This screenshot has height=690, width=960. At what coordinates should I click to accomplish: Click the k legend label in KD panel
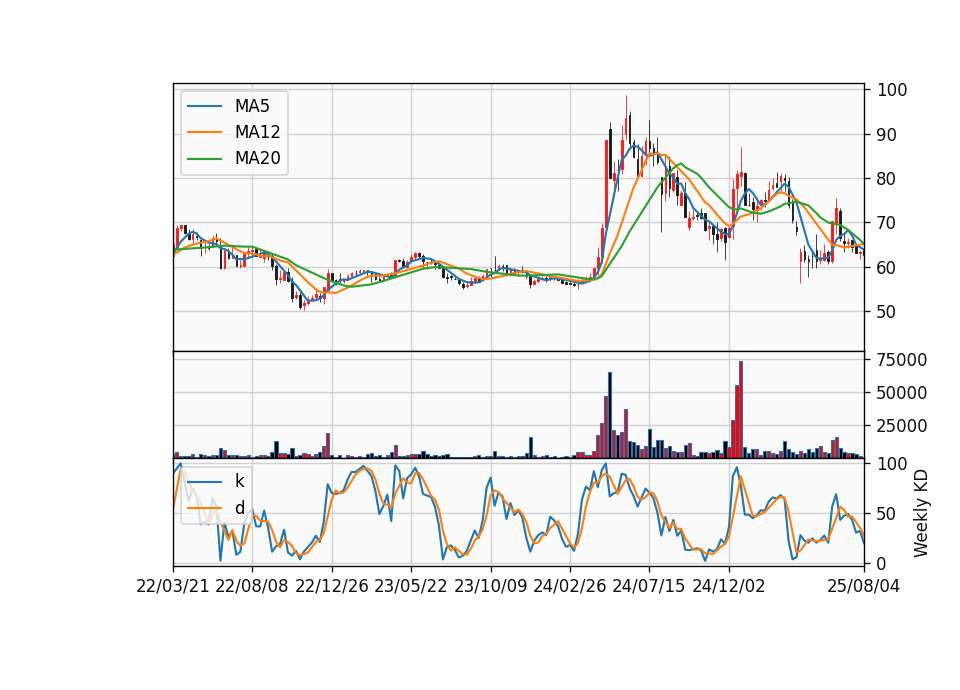(x=239, y=481)
